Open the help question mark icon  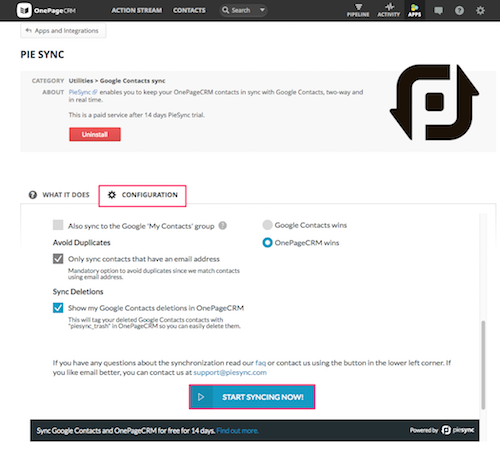click(459, 11)
